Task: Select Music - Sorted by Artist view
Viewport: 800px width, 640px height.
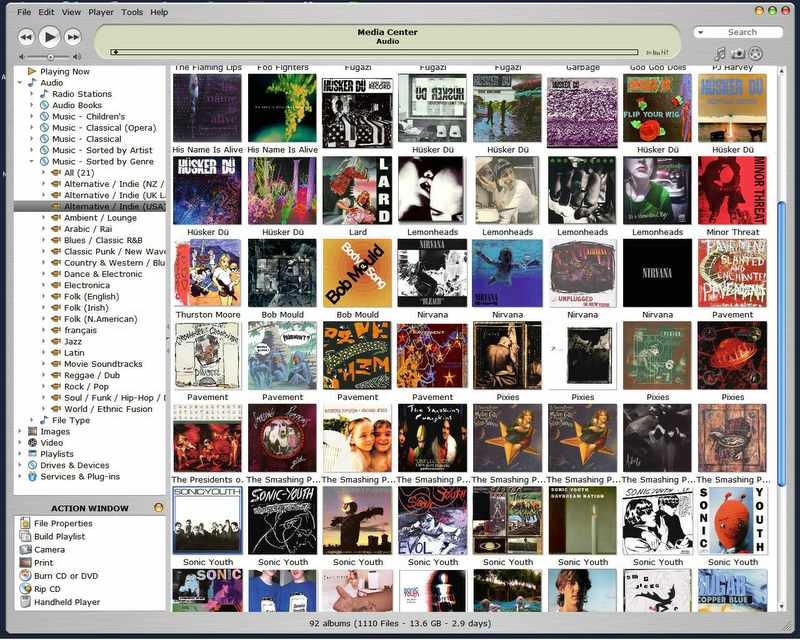Action: coord(102,150)
